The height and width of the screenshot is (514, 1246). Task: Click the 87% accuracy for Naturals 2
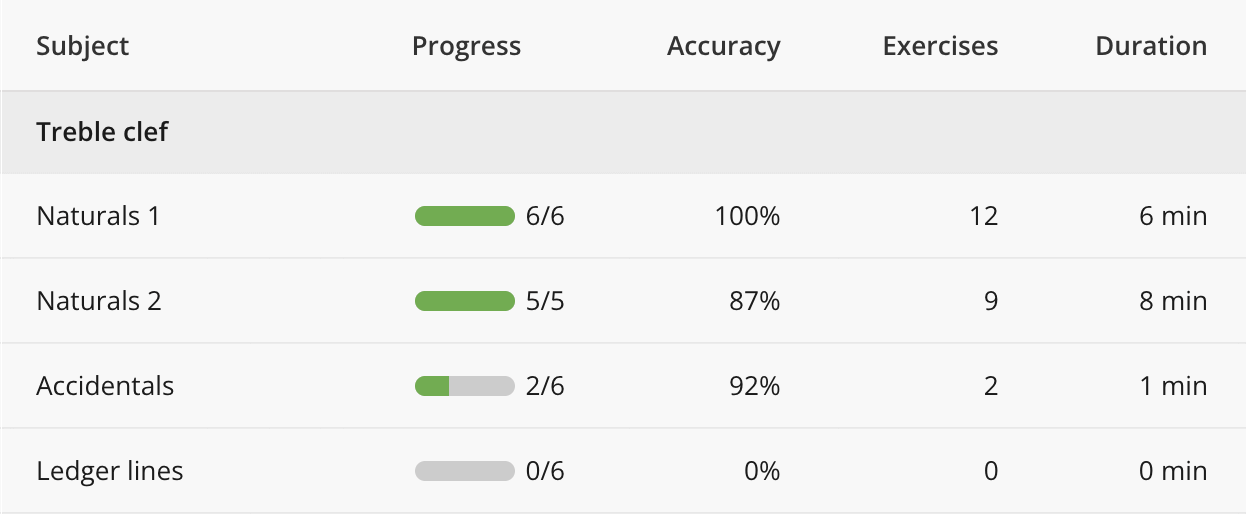(x=755, y=301)
